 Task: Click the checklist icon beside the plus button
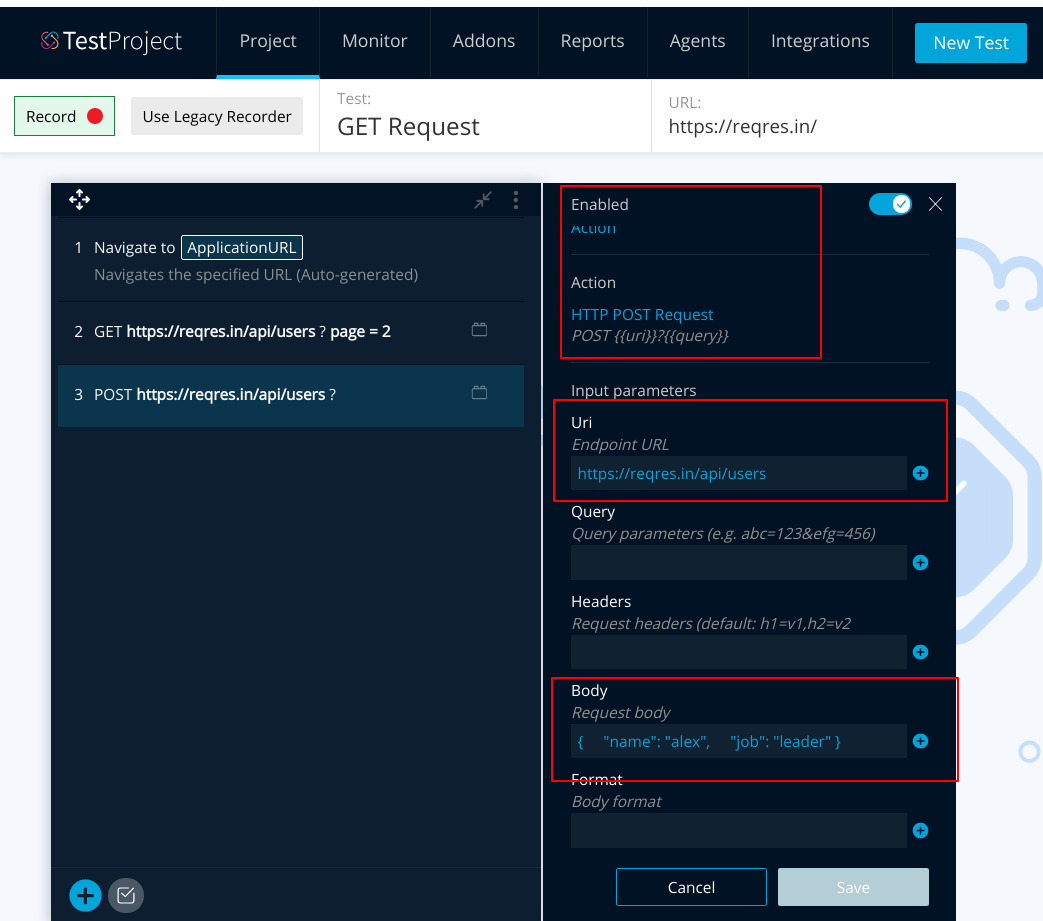126,895
